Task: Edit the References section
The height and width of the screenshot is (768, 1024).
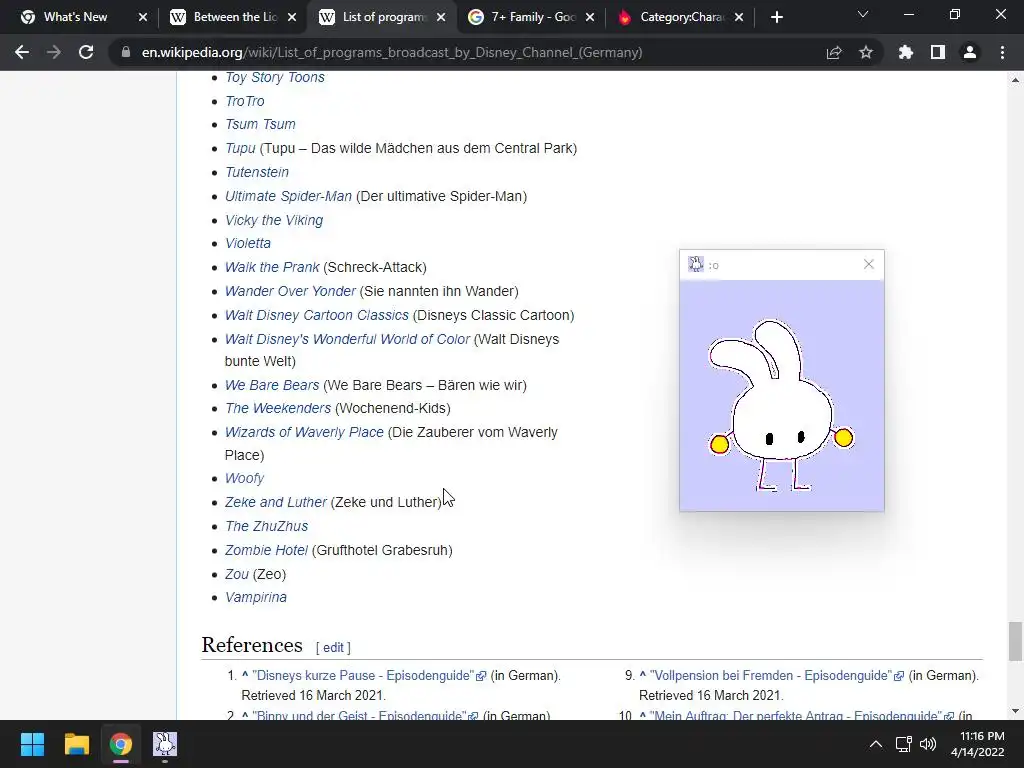Action: tap(333, 647)
